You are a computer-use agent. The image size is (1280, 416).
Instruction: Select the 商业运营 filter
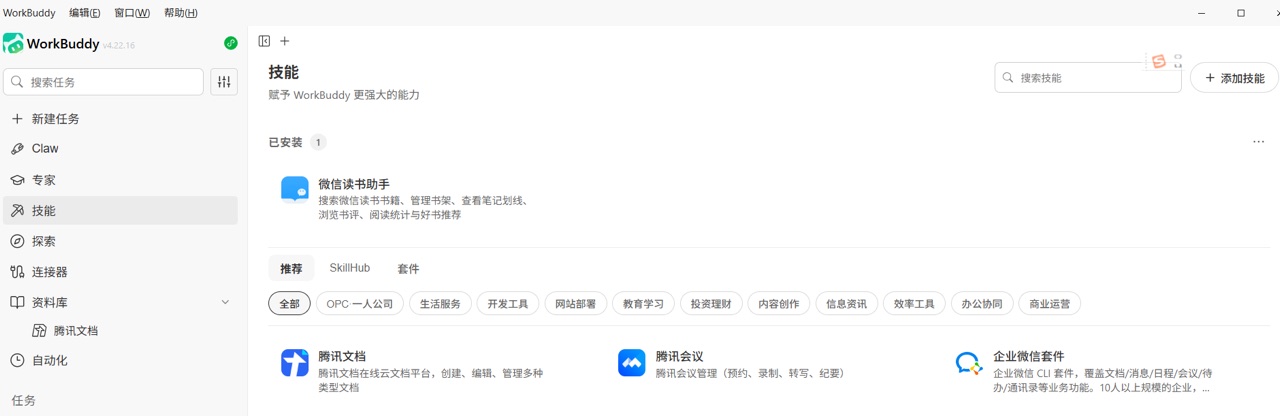point(1050,304)
